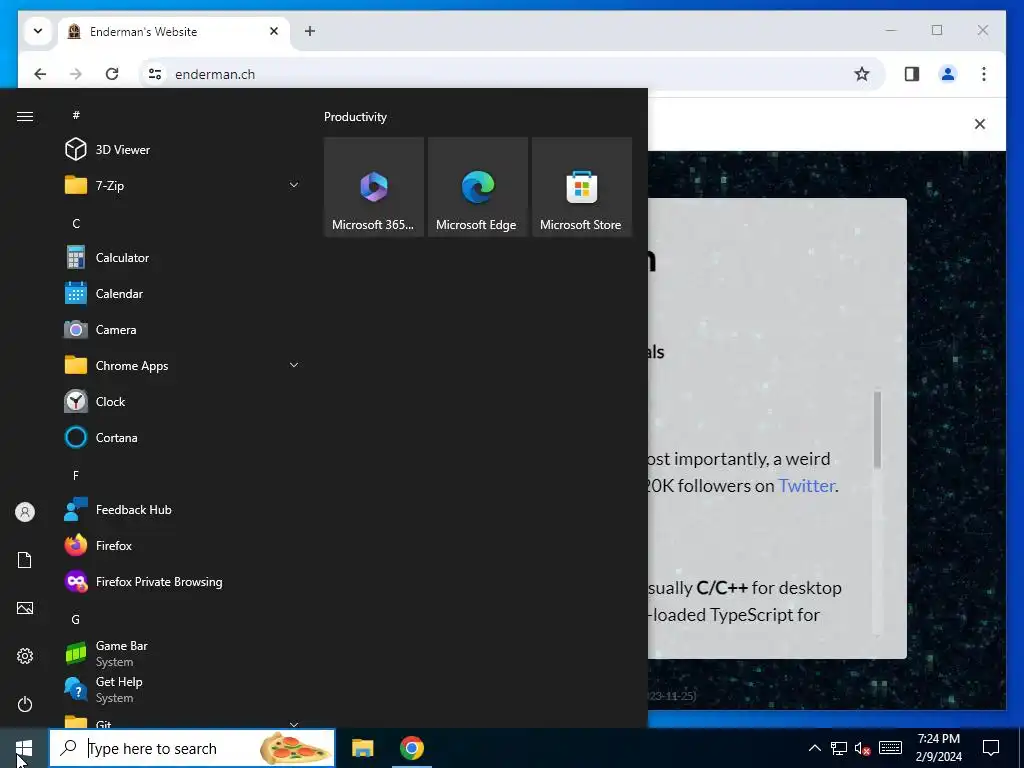Open the Get Help app
Screen dimensions: 1024x768
click(183, 689)
